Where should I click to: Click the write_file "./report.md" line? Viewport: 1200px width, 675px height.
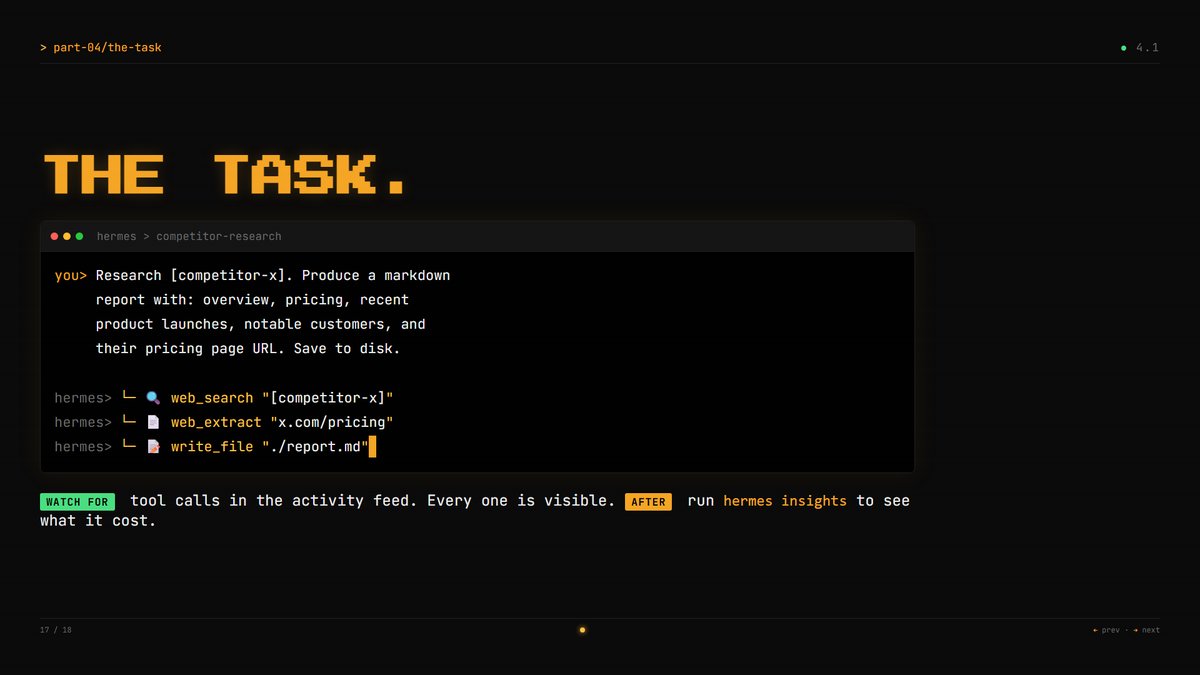215,447
